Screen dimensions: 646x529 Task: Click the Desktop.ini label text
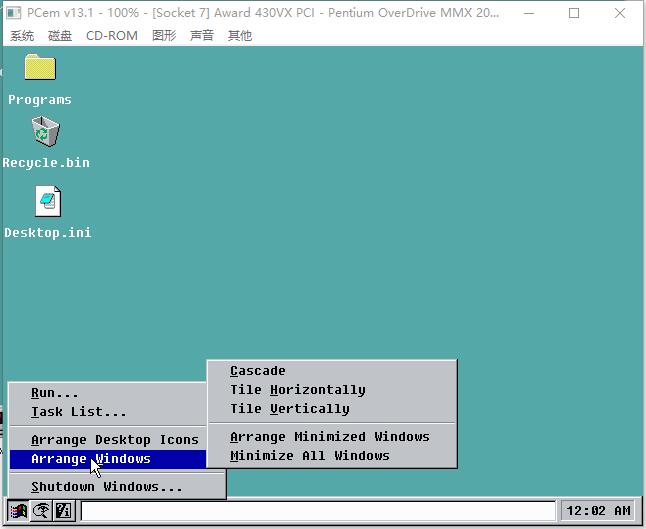pyautogui.click(x=48, y=233)
